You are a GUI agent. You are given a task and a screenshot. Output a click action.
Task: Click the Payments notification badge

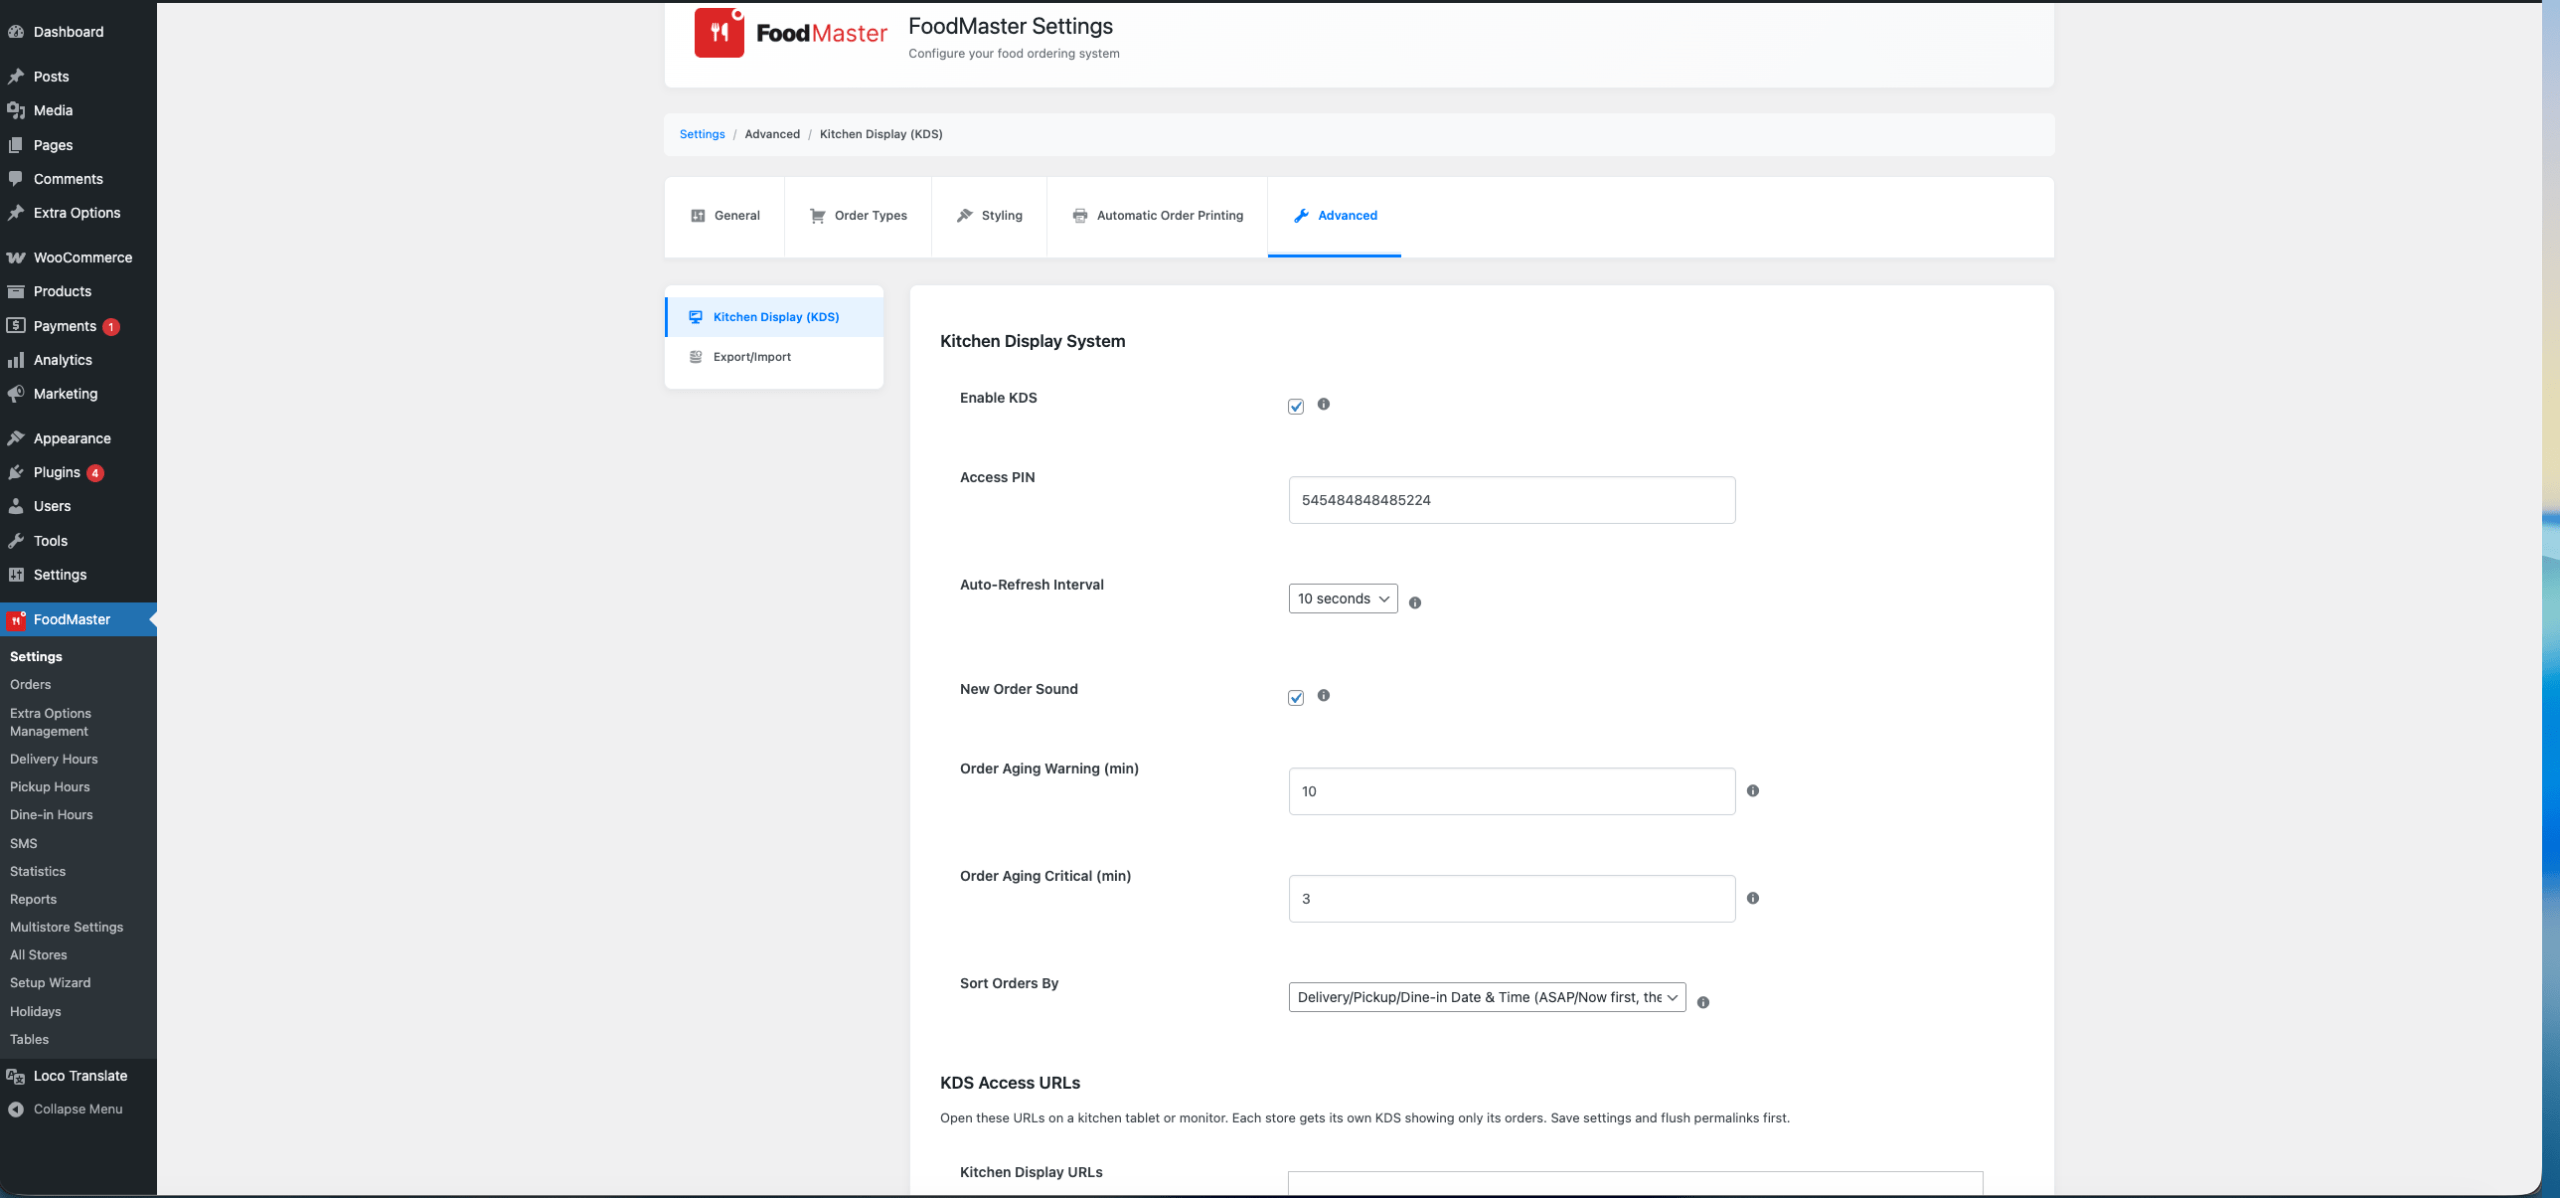click(112, 326)
